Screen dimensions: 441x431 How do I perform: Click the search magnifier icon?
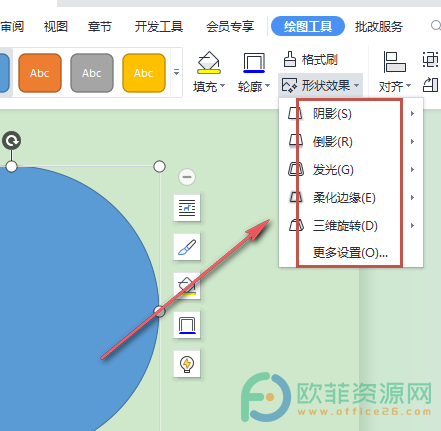(436, 25)
